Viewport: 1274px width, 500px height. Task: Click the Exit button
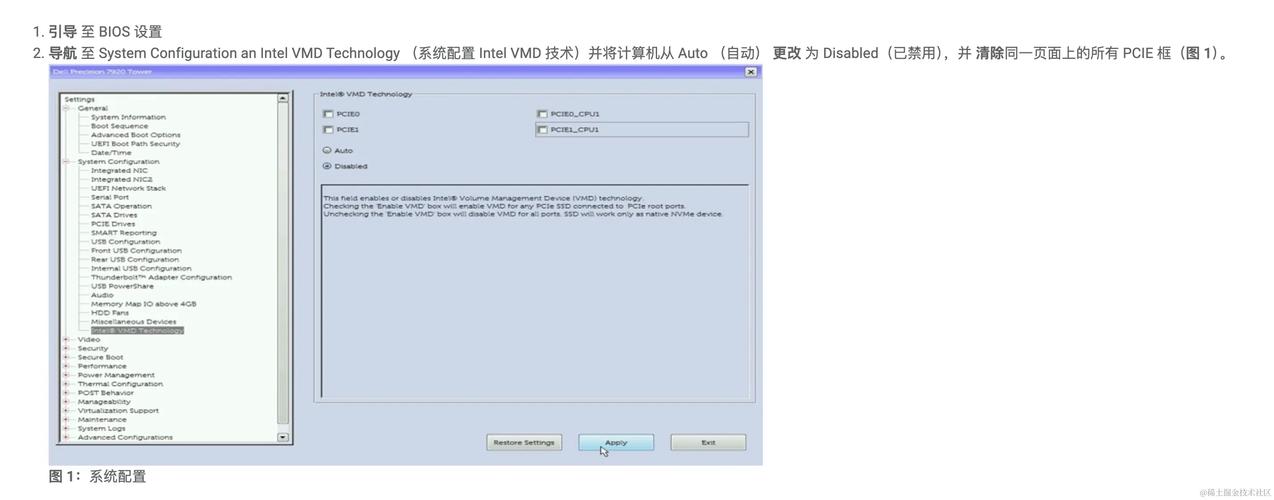[708, 442]
